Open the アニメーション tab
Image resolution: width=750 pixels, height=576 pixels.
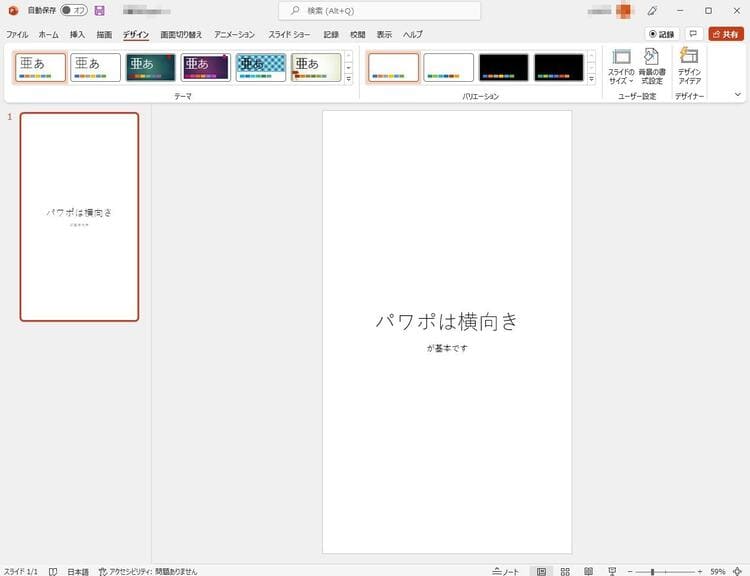coord(234,34)
